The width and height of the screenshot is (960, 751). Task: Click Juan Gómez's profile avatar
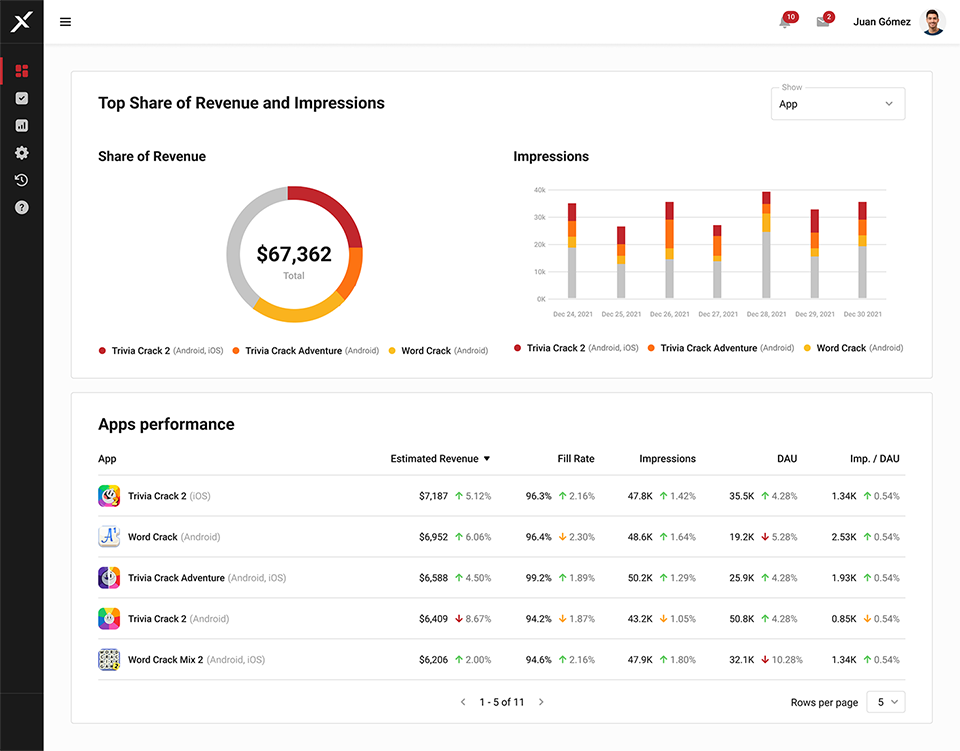pyautogui.click(x=932, y=22)
